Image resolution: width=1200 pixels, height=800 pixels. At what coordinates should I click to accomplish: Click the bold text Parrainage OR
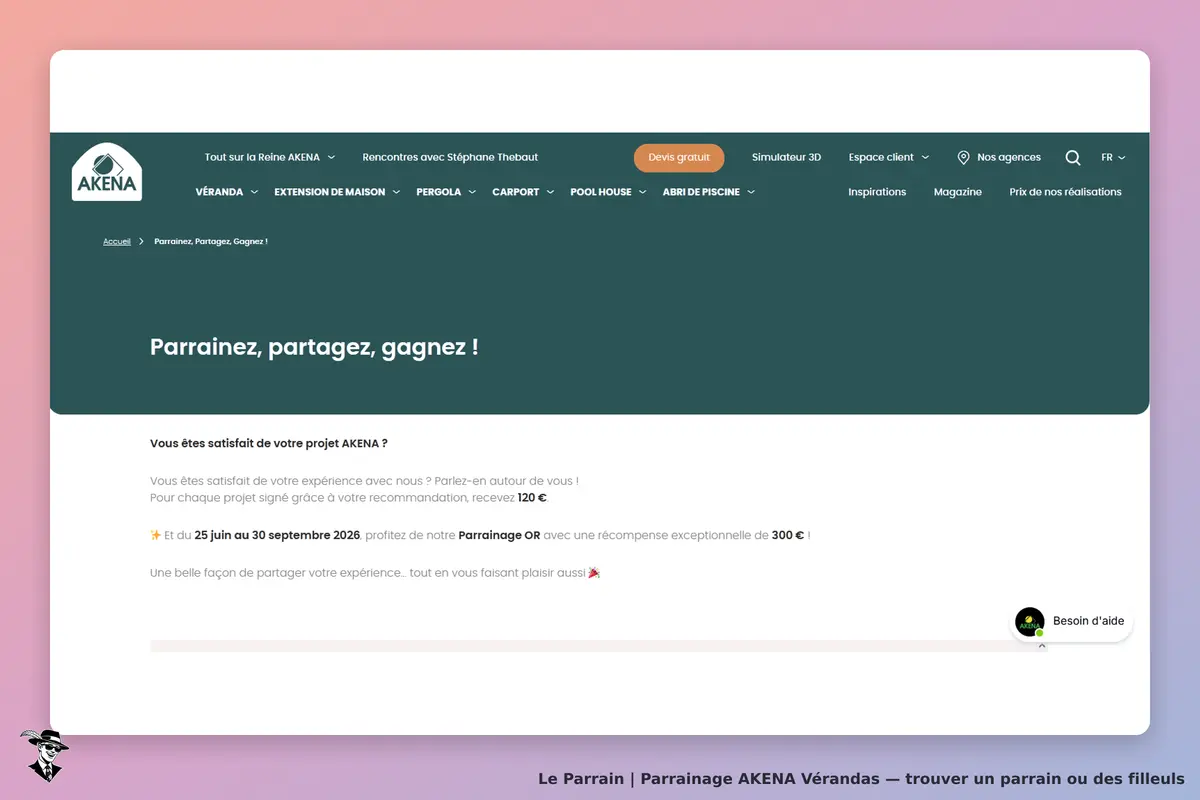(499, 536)
